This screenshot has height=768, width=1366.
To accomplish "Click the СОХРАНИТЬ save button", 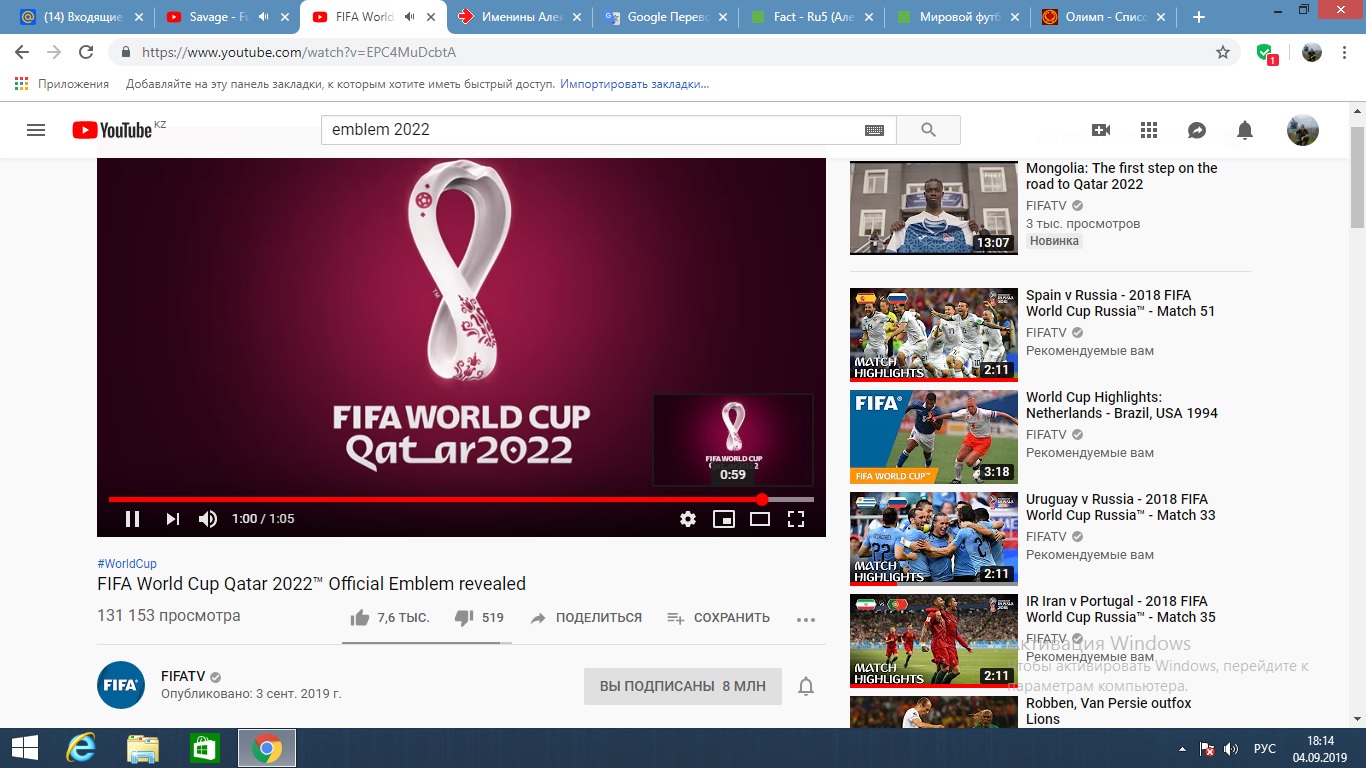I will [x=718, y=618].
